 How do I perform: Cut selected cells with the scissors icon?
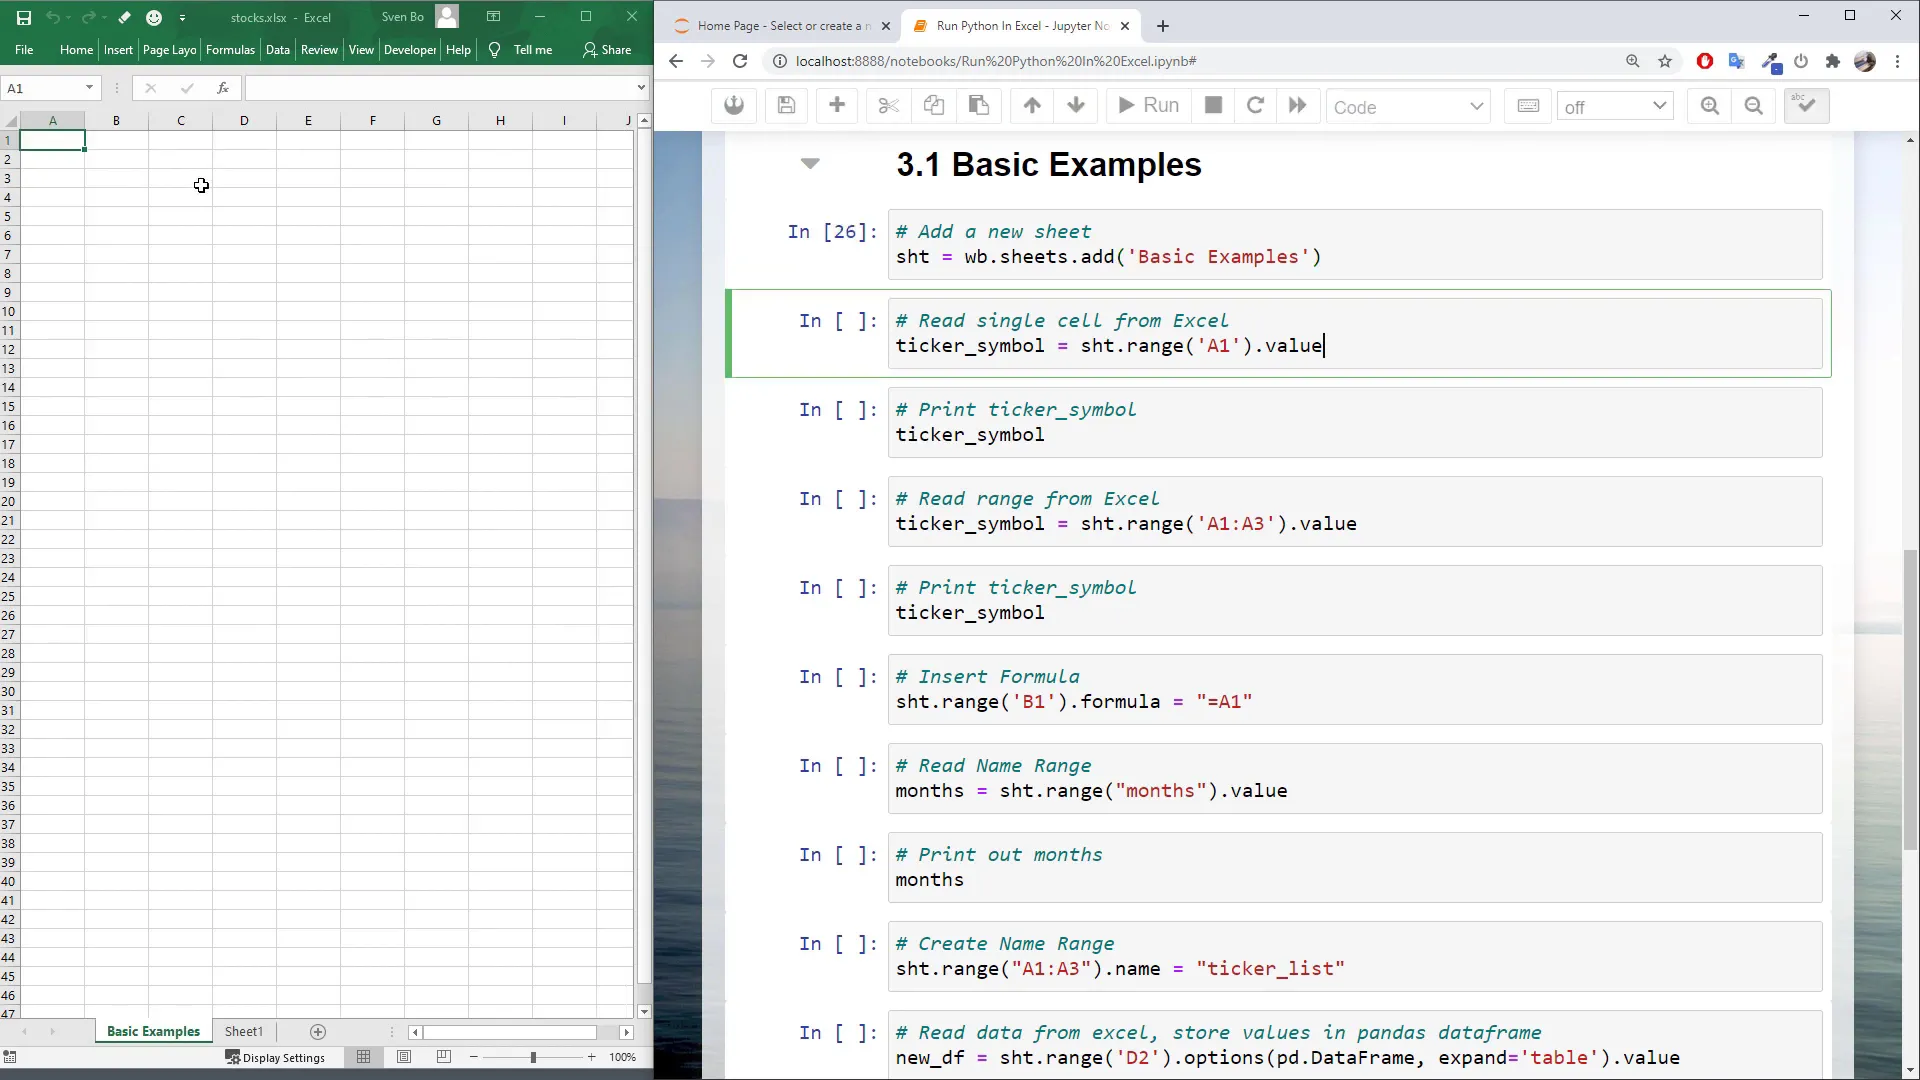tap(887, 106)
